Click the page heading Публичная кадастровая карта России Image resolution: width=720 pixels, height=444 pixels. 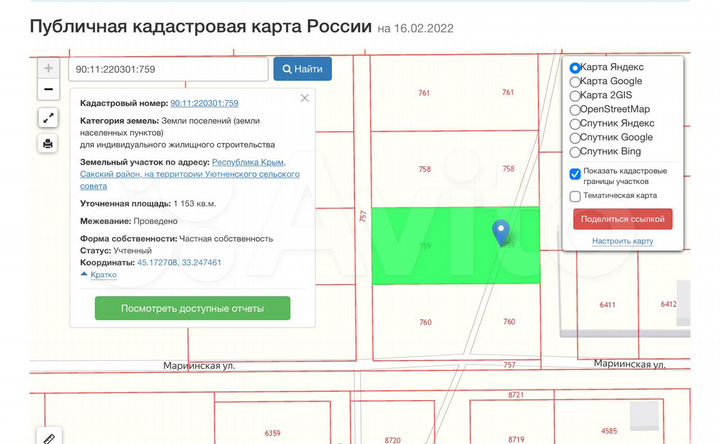click(201, 26)
